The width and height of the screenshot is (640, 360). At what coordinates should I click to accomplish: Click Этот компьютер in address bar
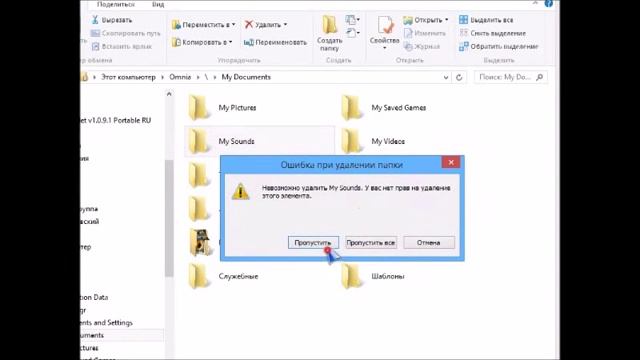(128, 77)
